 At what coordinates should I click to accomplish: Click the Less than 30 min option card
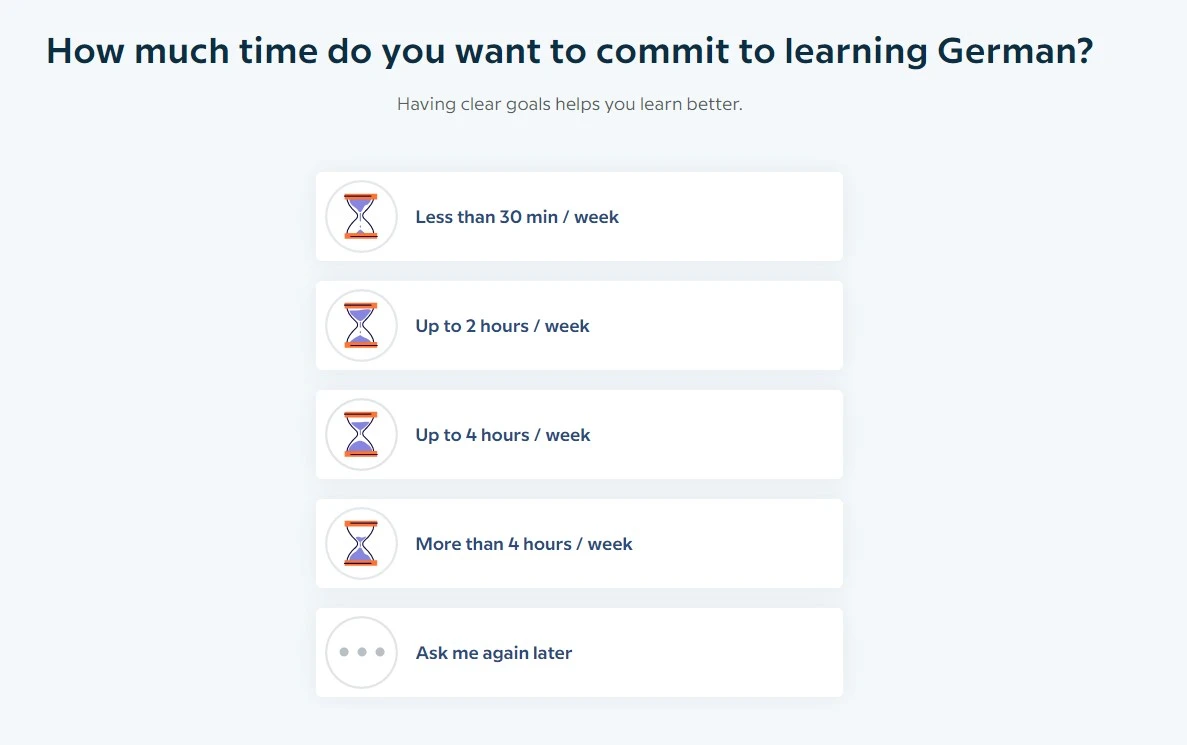(579, 217)
